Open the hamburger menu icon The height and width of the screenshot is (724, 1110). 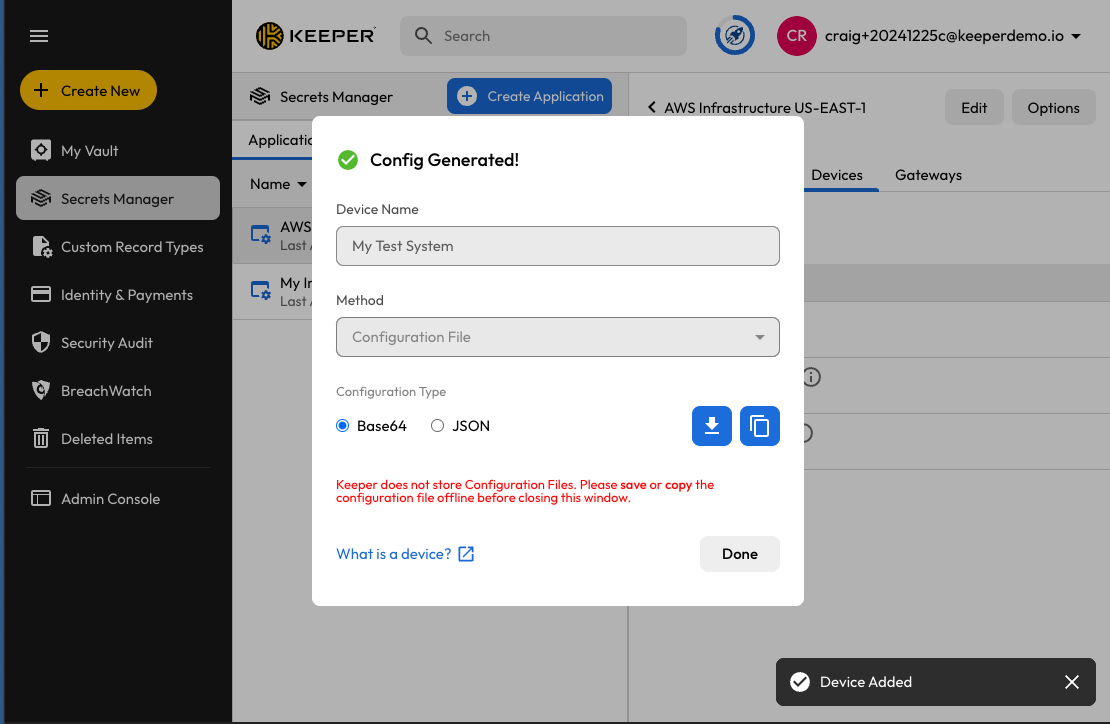[x=39, y=36]
